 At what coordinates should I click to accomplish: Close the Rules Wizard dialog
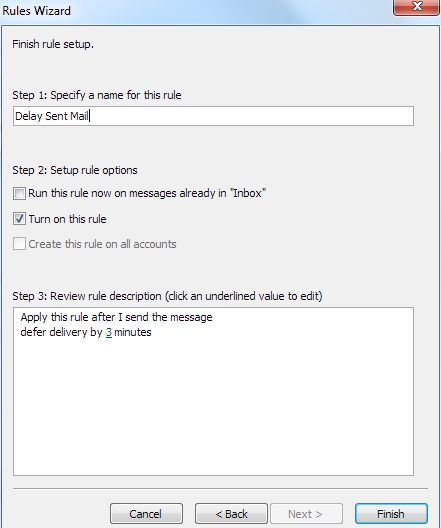pyautogui.click(x=417, y=7)
